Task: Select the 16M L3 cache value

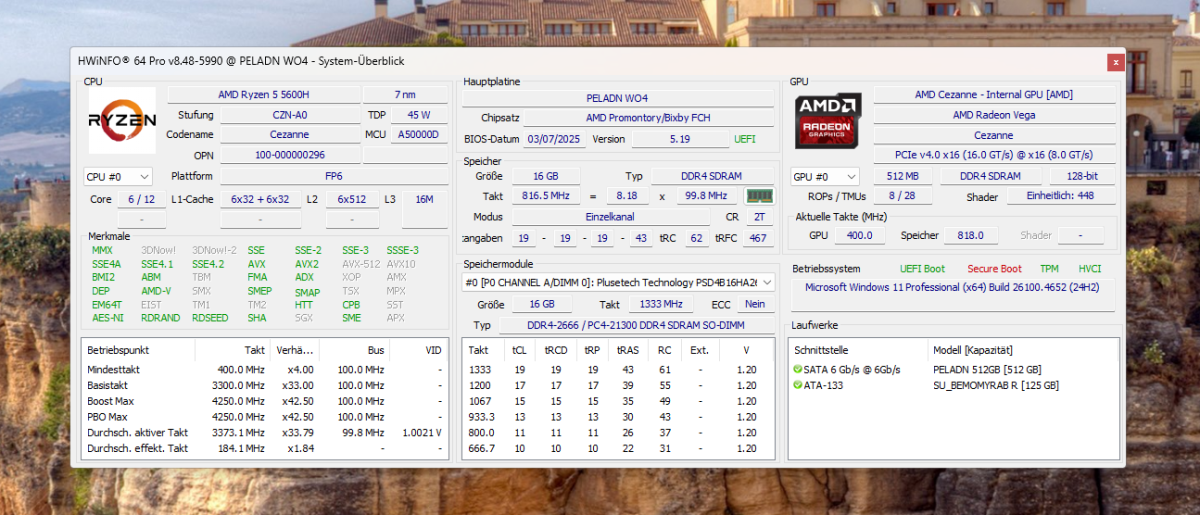Action: 424,199
